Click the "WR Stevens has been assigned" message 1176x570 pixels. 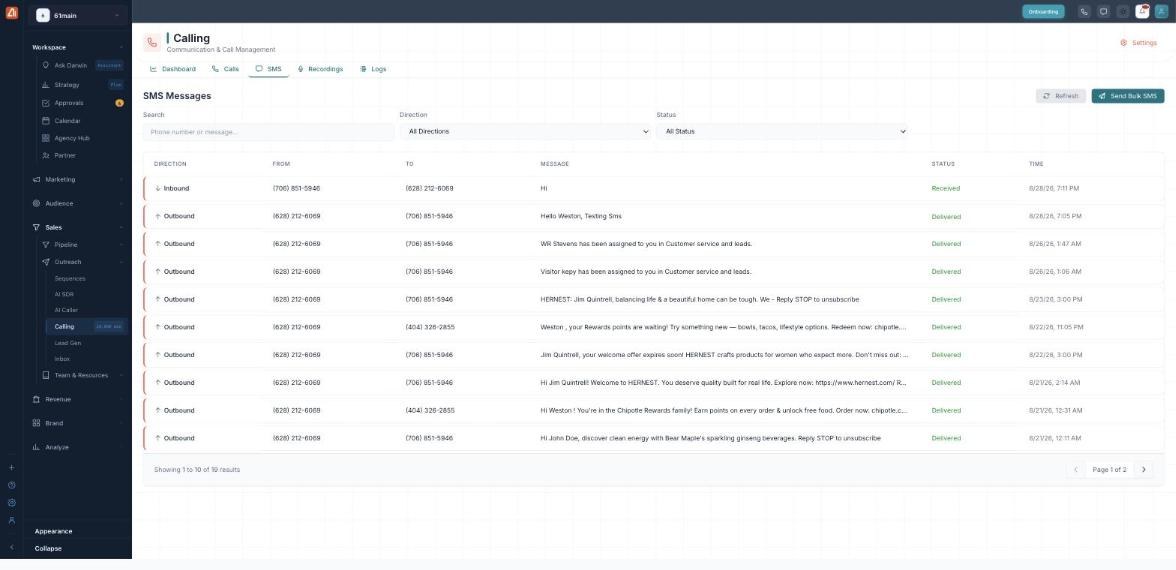[646, 244]
